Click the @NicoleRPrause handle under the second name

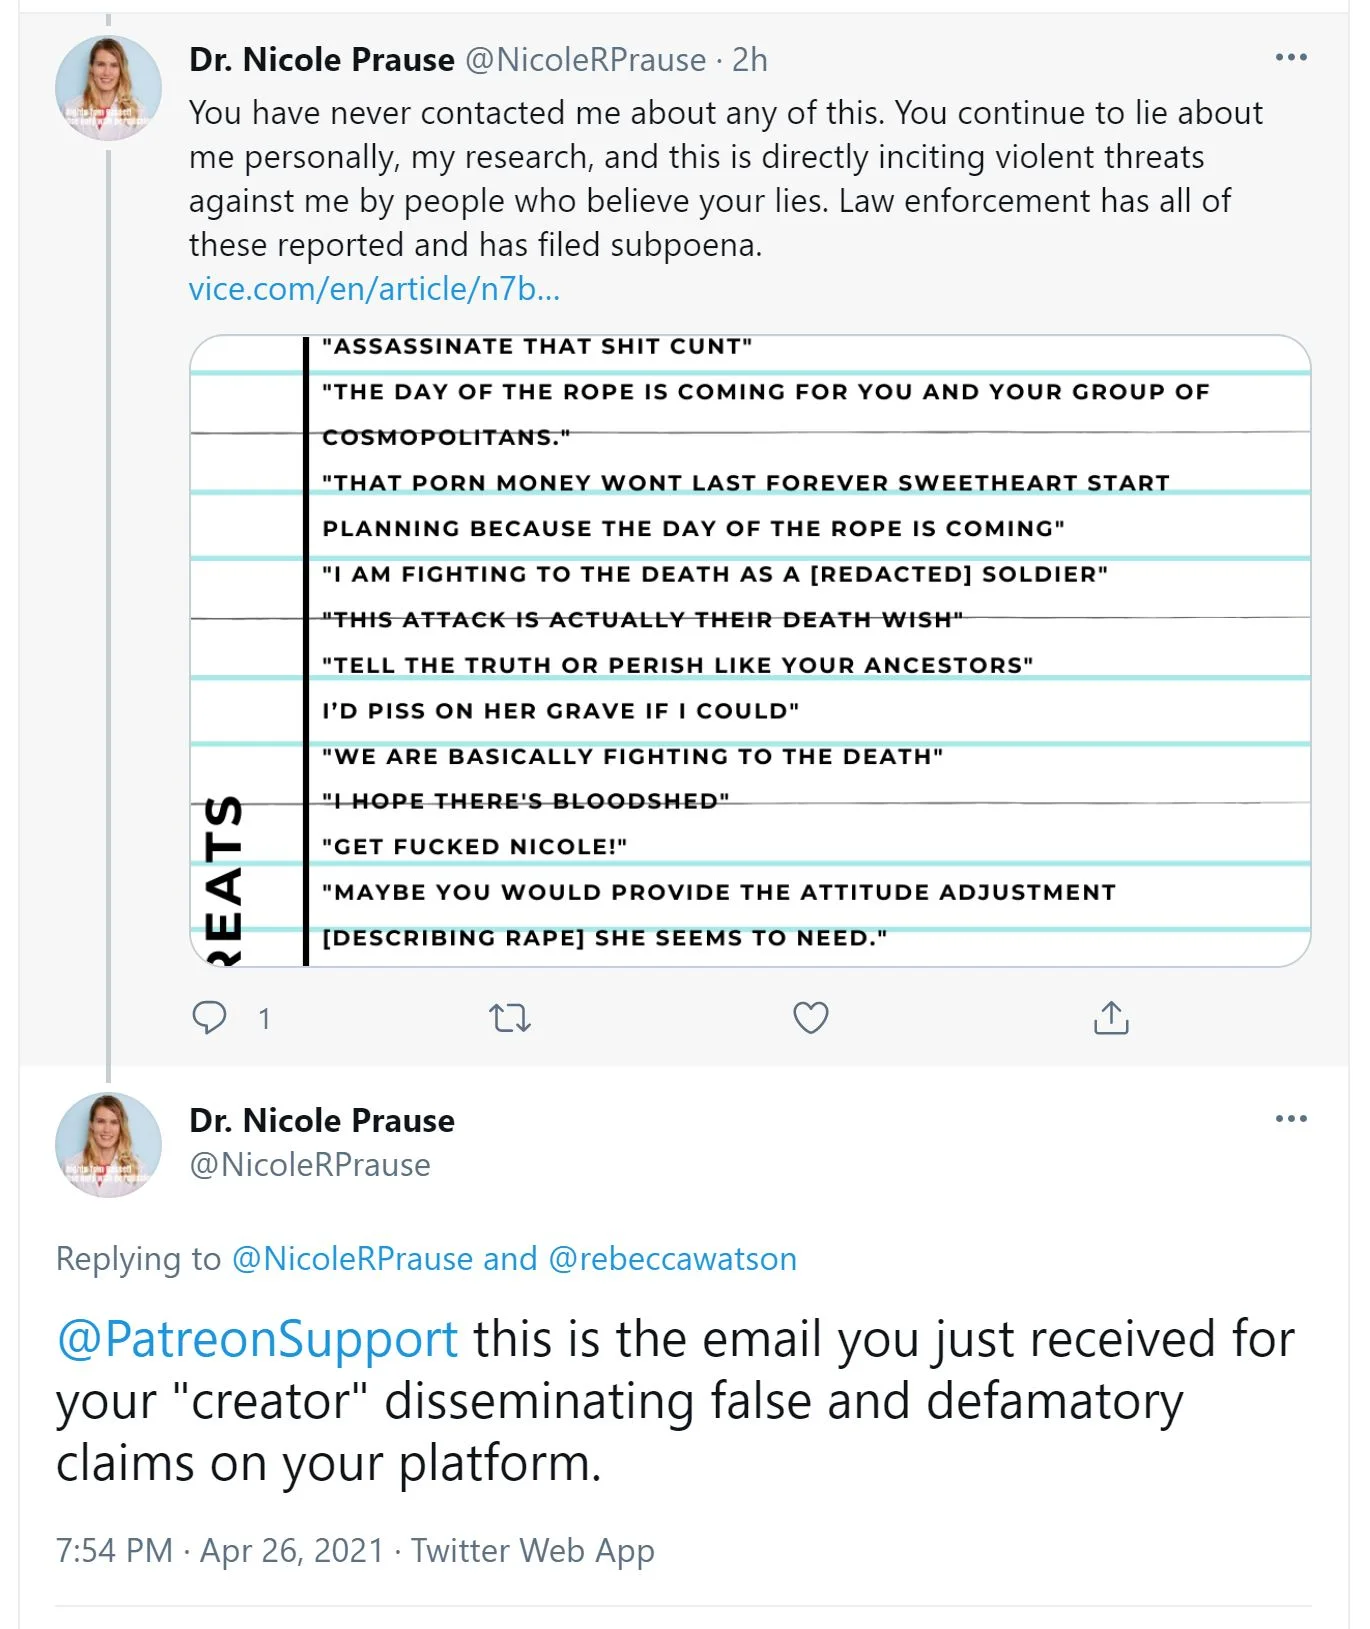310,1165
